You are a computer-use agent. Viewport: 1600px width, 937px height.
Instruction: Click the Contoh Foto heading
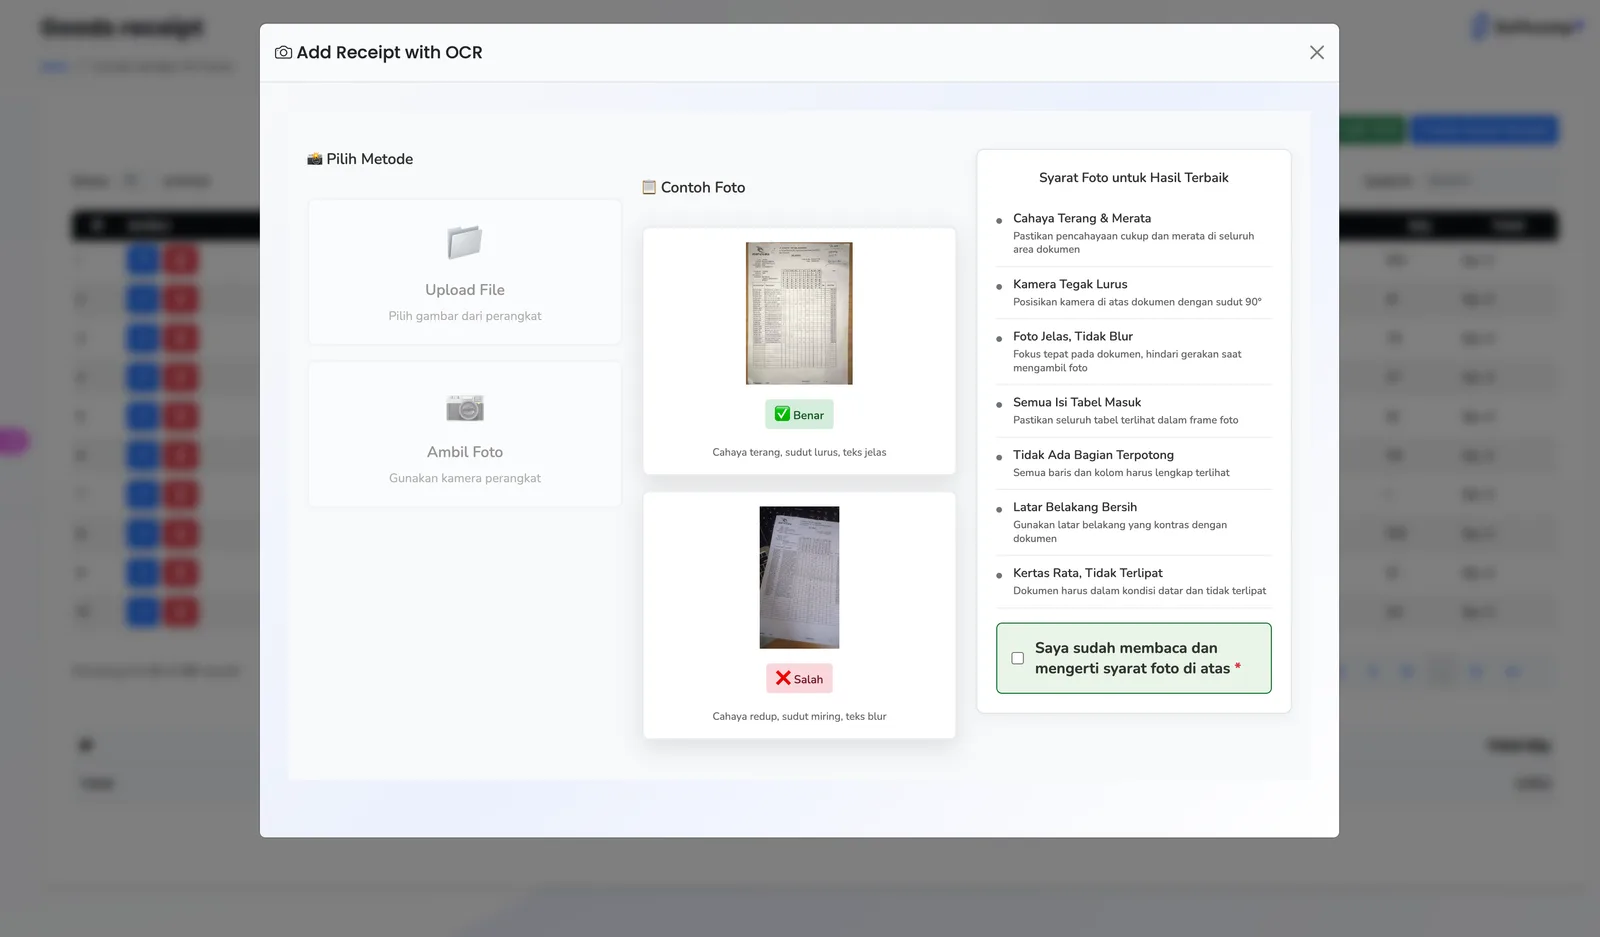click(x=693, y=187)
